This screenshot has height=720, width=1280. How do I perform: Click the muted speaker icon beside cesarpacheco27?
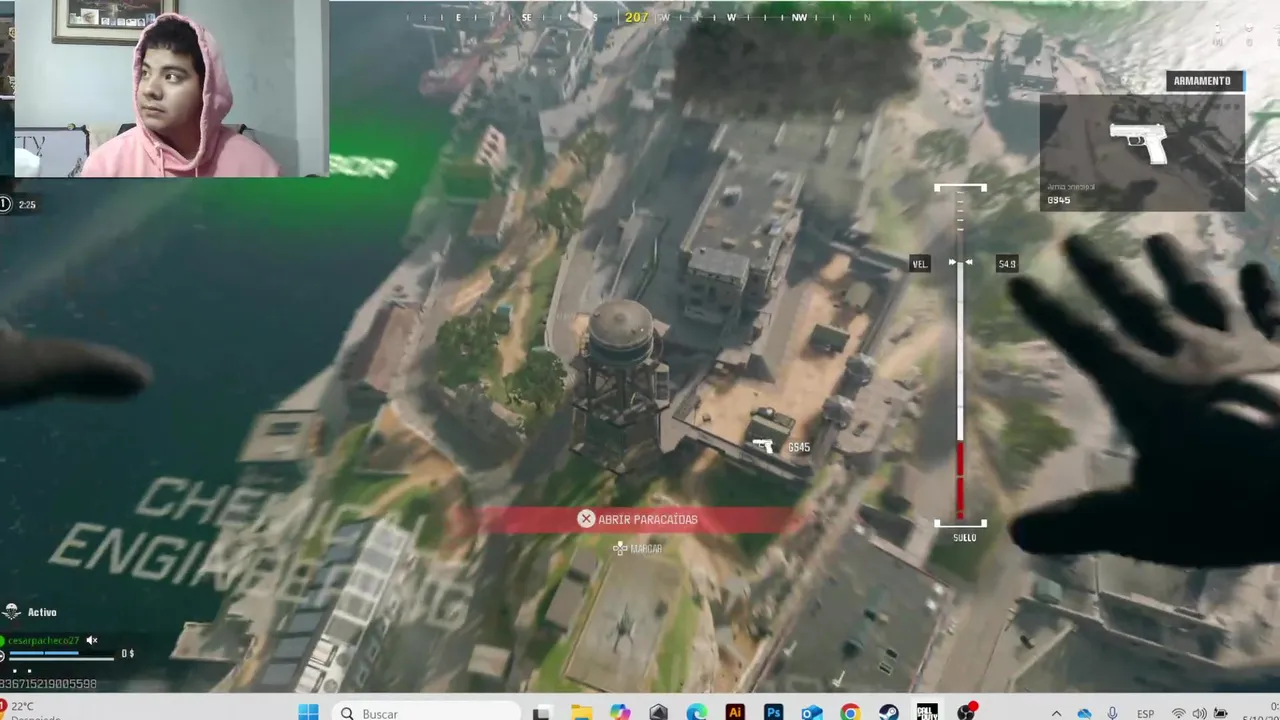[x=92, y=640]
